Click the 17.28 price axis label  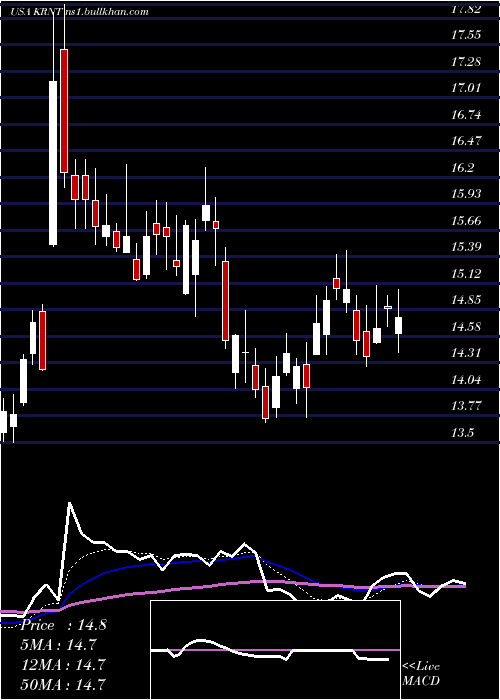(x=466, y=62)
